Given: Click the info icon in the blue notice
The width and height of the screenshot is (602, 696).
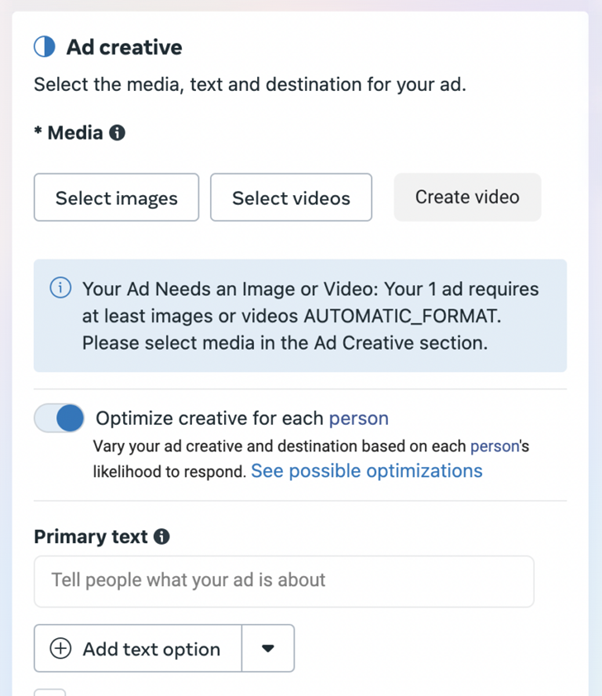Looking at the screenshot, I should [x=61, y=289].
